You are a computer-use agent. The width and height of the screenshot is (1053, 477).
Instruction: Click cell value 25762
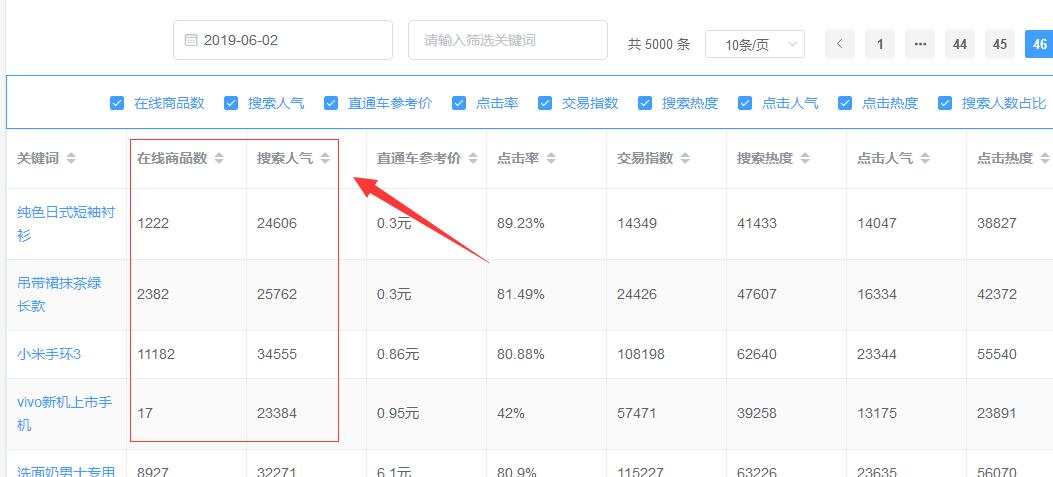pos(277,294)
